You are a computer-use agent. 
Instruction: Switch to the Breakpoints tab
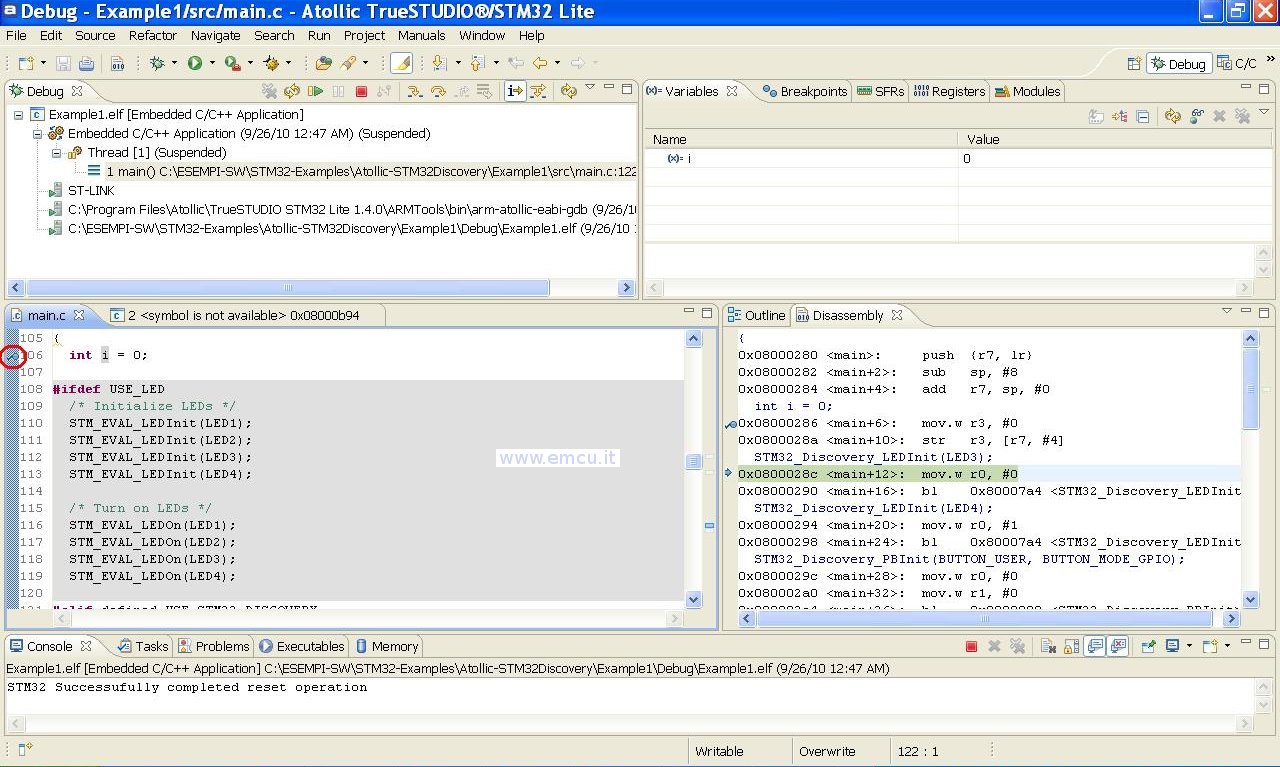(x=805, y=91)
